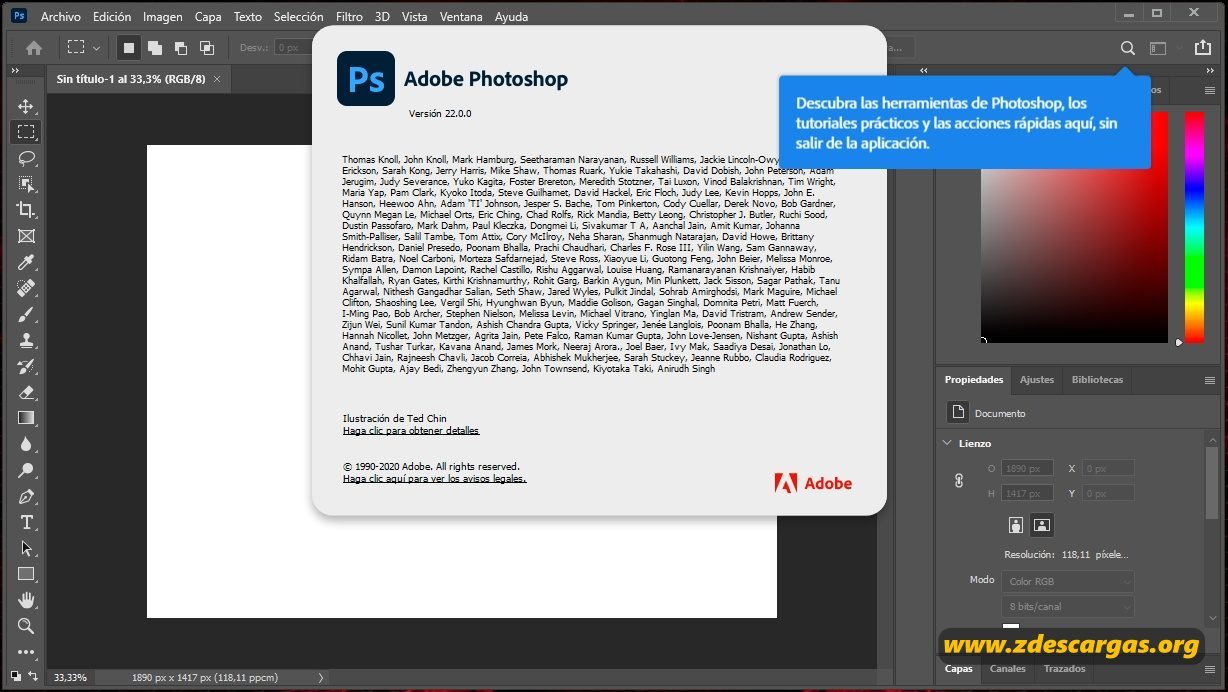1228x692 pixels.
Task: Expand the left toolbar to two columns
Action: (x=15, y=71)
